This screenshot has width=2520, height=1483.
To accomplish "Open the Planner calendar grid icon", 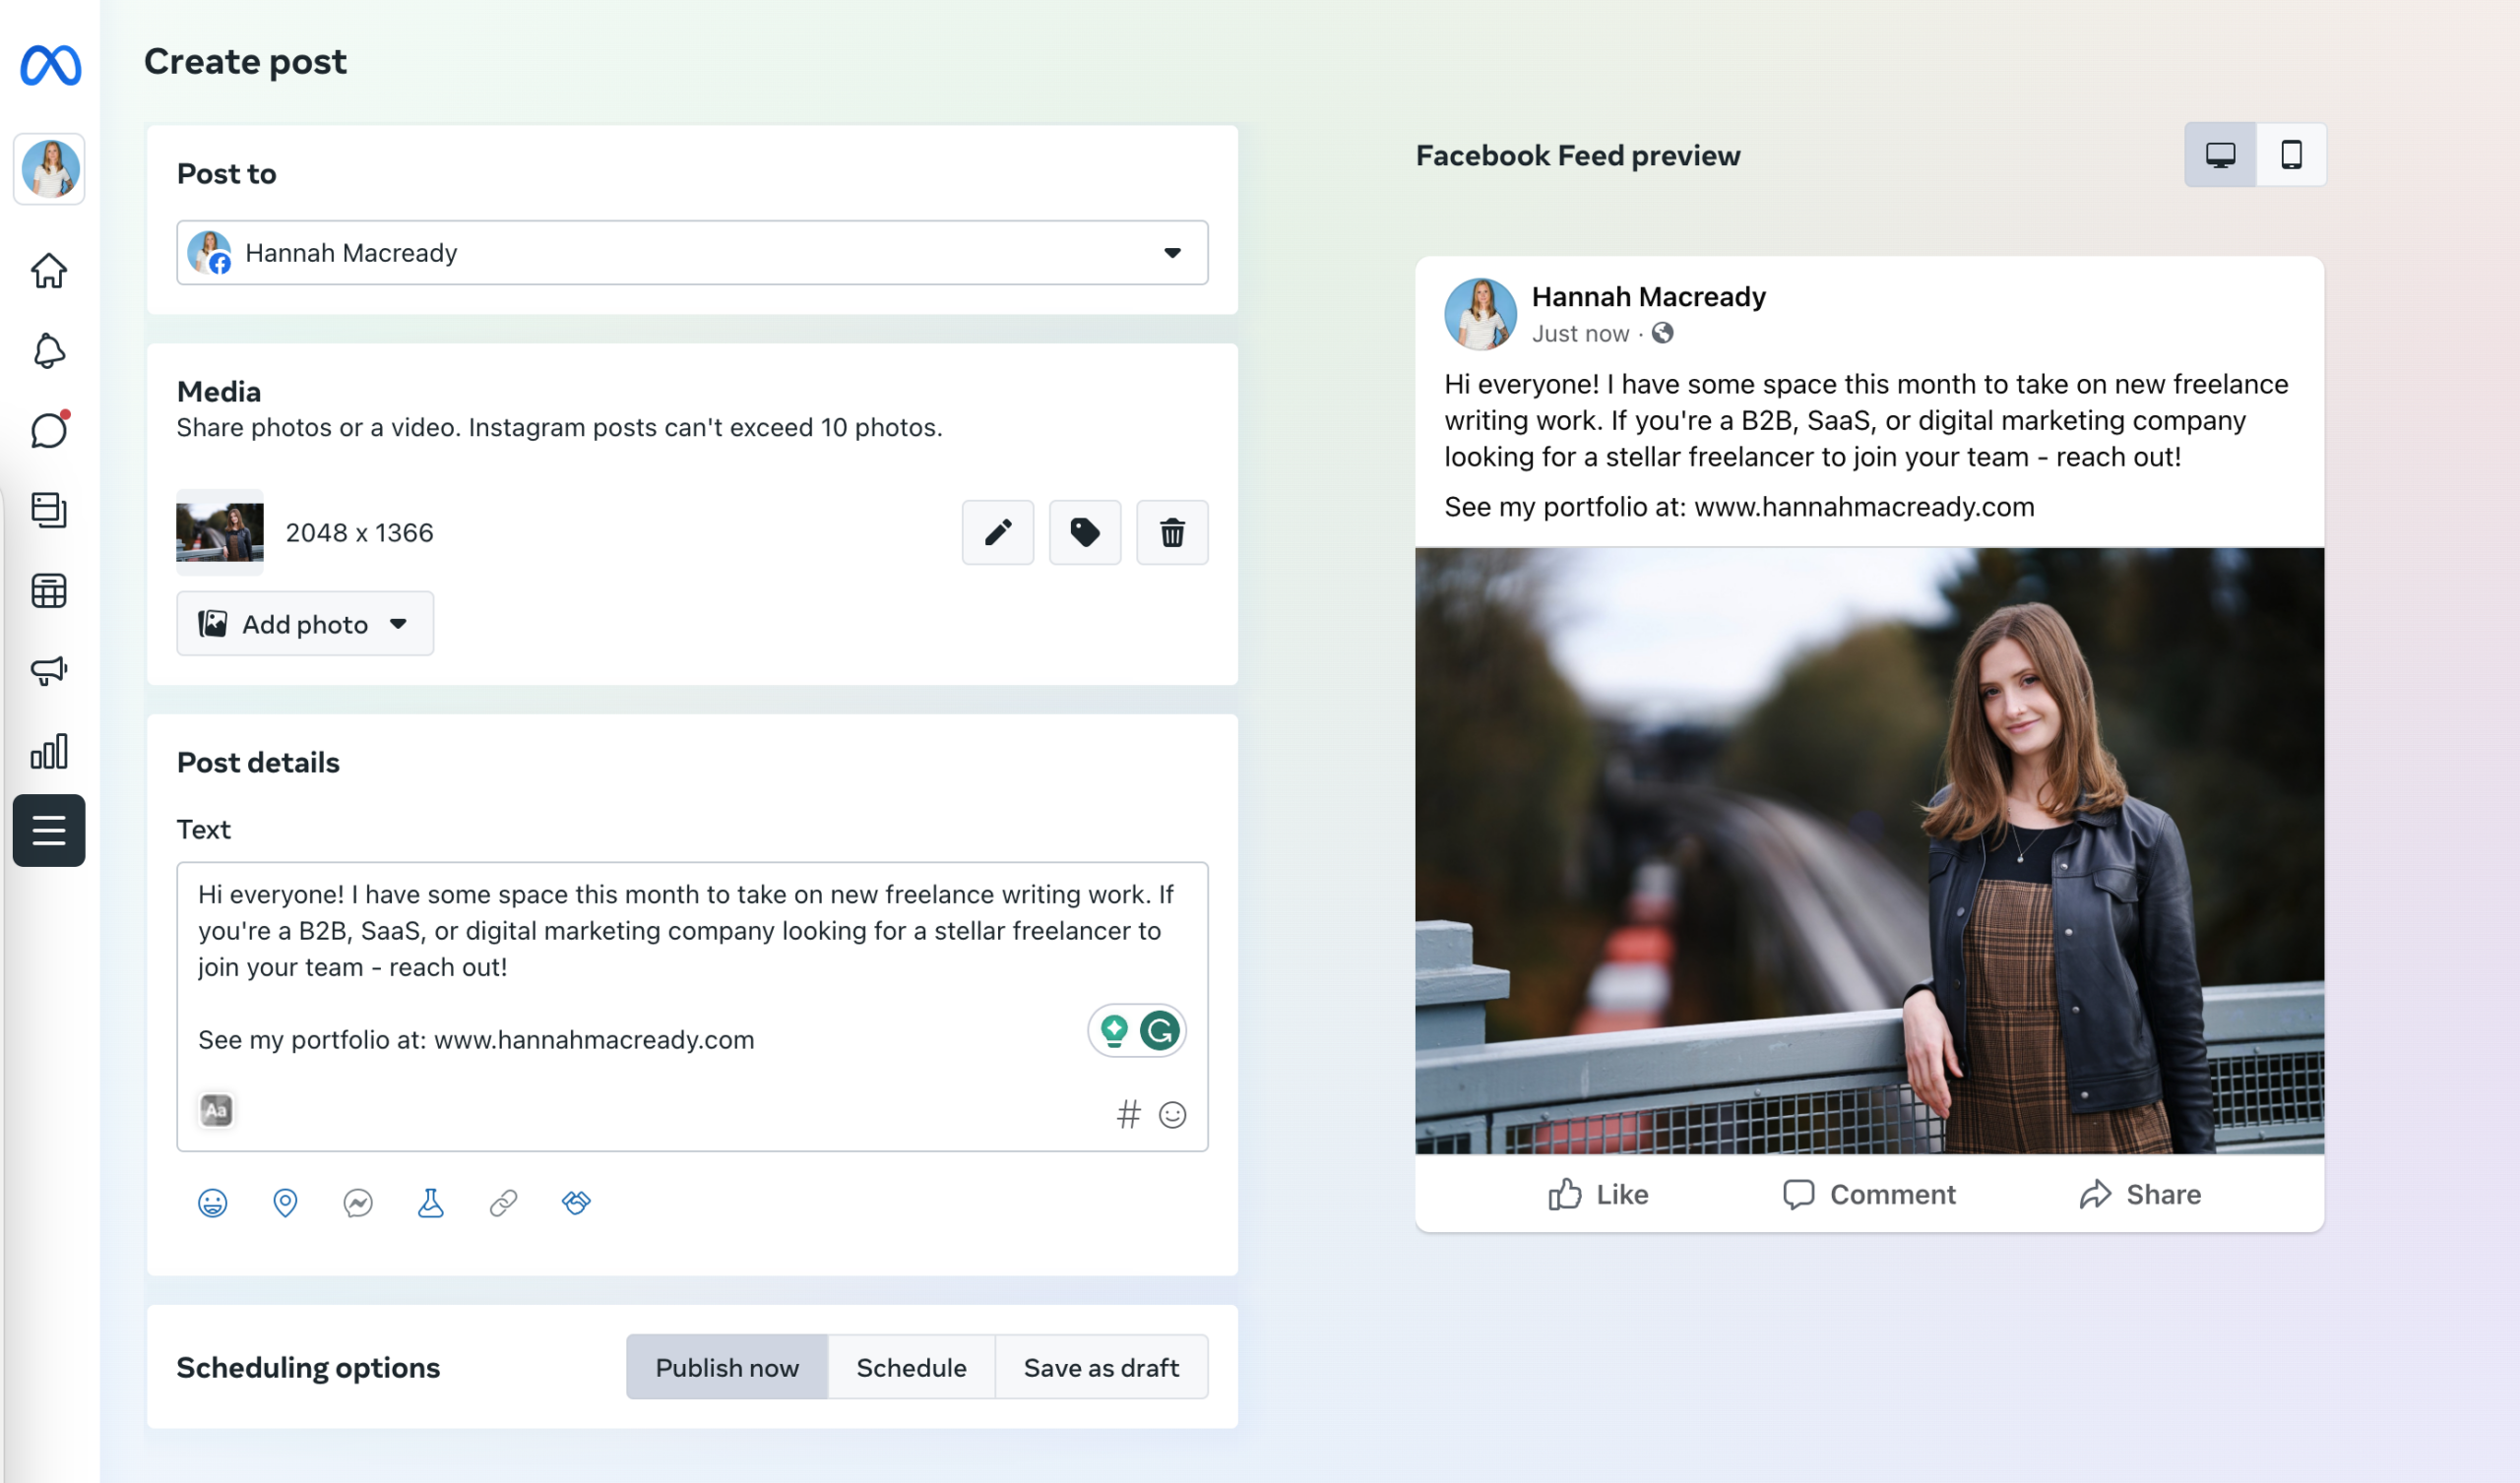I will click(49, 591).
